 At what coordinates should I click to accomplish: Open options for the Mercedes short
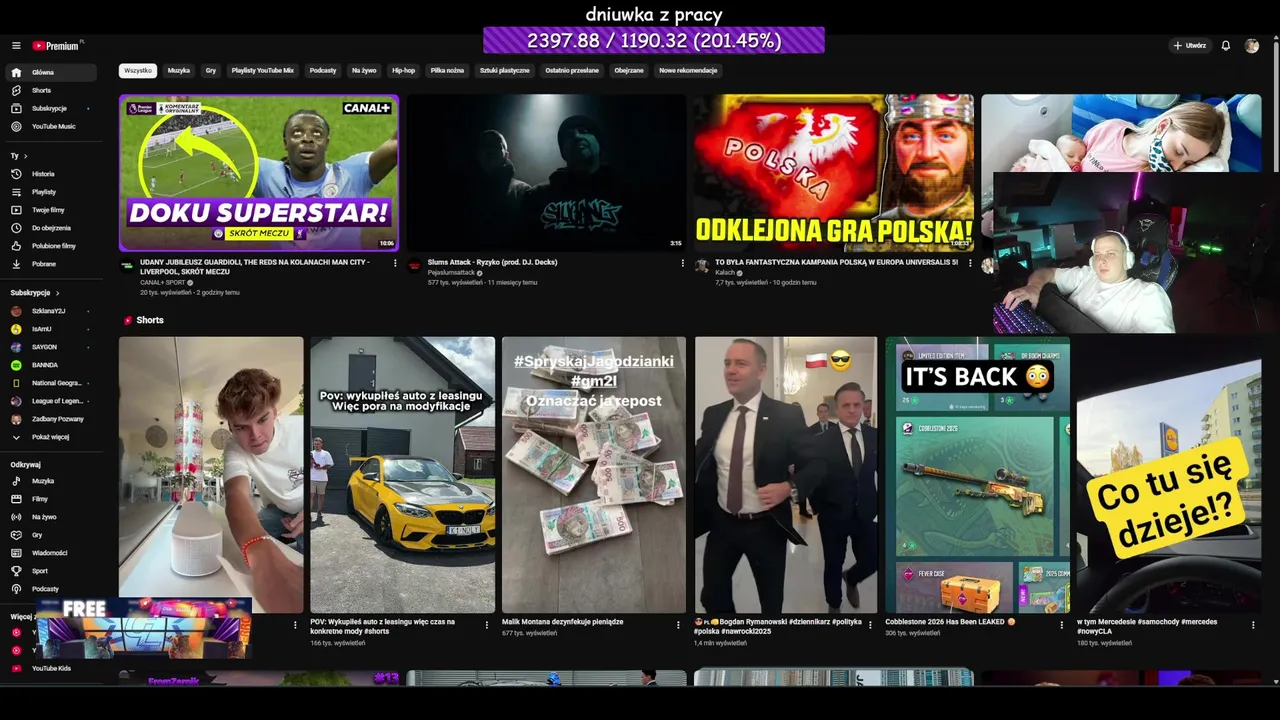1254,625
